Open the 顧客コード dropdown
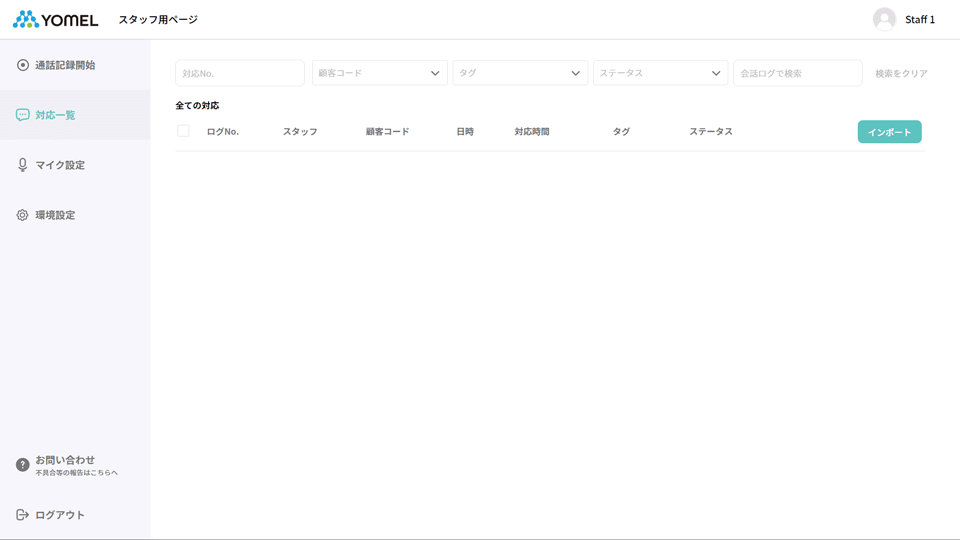This screenshot has width=960, height=540. 379,73
